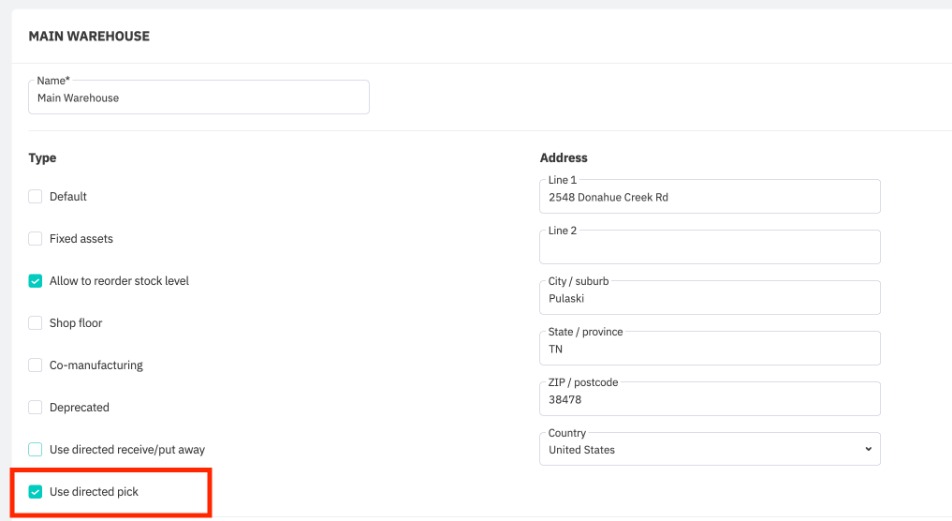The height and width of the screenshot is (521, 952).
Task: Tick the Shop floor checkbox
Action: tap(36, 323)
